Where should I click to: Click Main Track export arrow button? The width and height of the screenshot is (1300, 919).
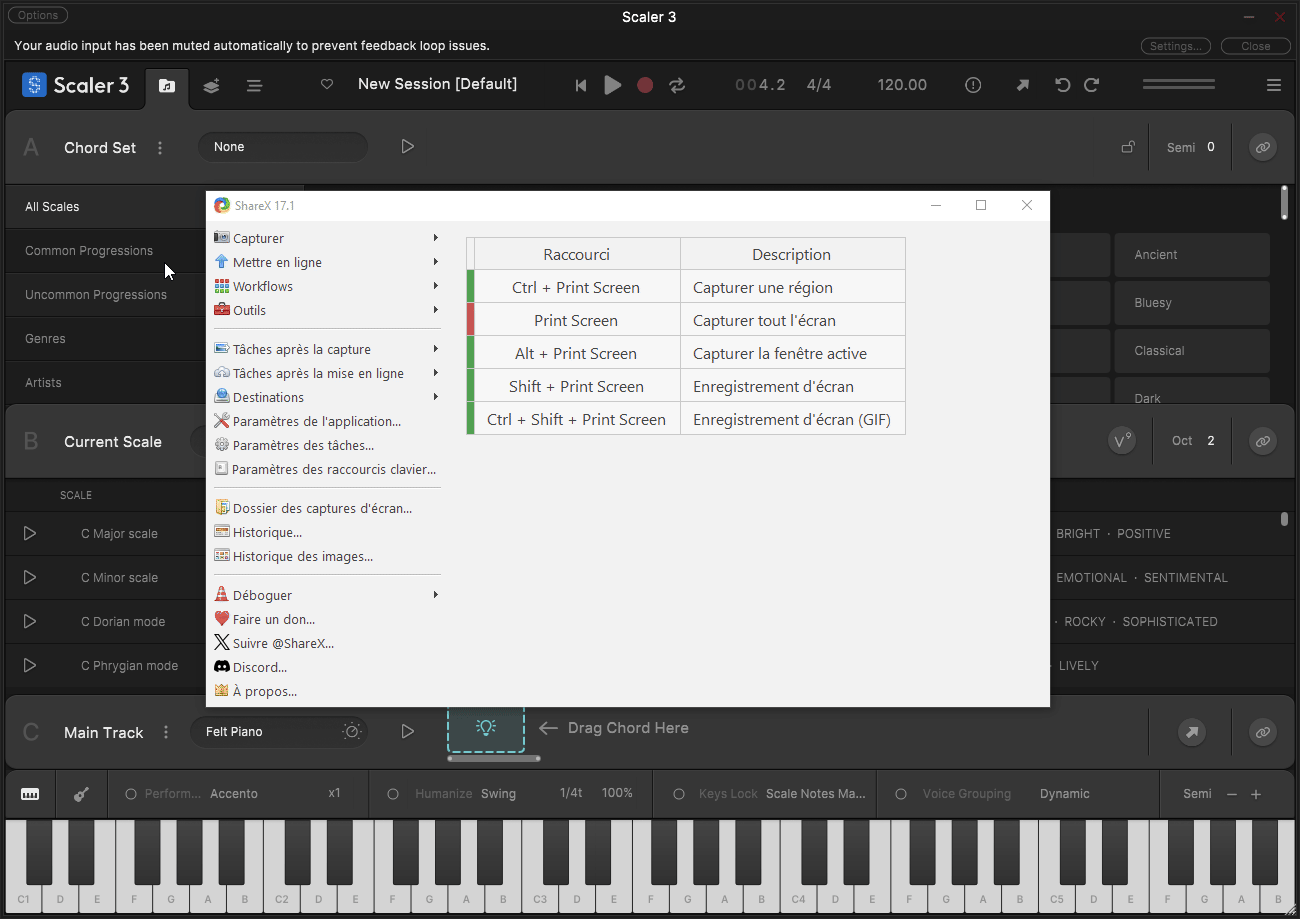click(x=1191, y=732)
